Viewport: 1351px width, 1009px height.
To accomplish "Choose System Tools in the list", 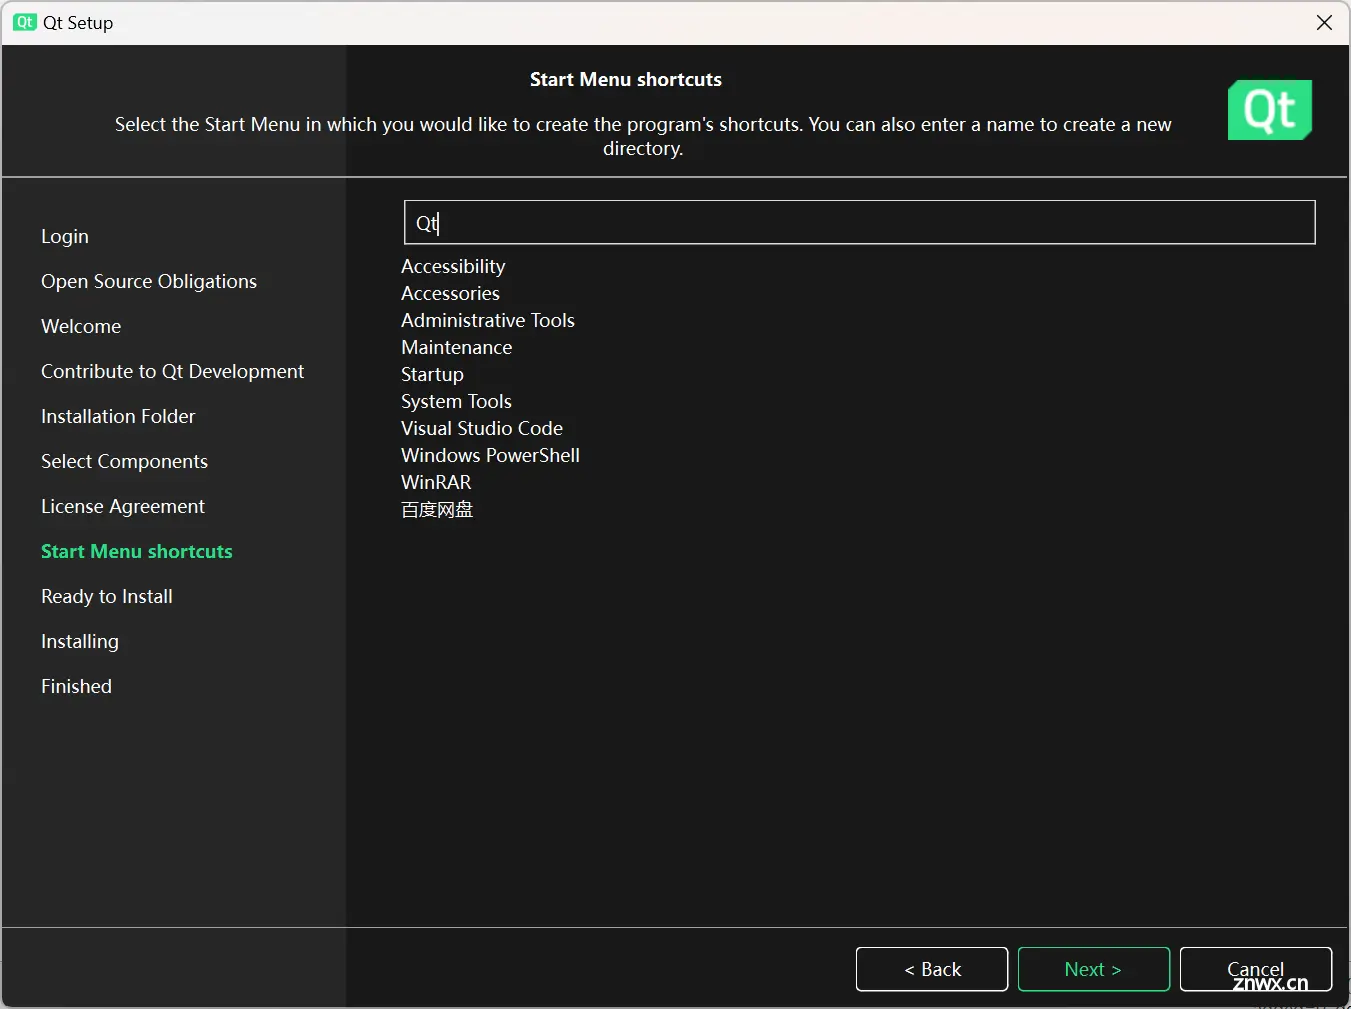I will (x=456, y=401).
